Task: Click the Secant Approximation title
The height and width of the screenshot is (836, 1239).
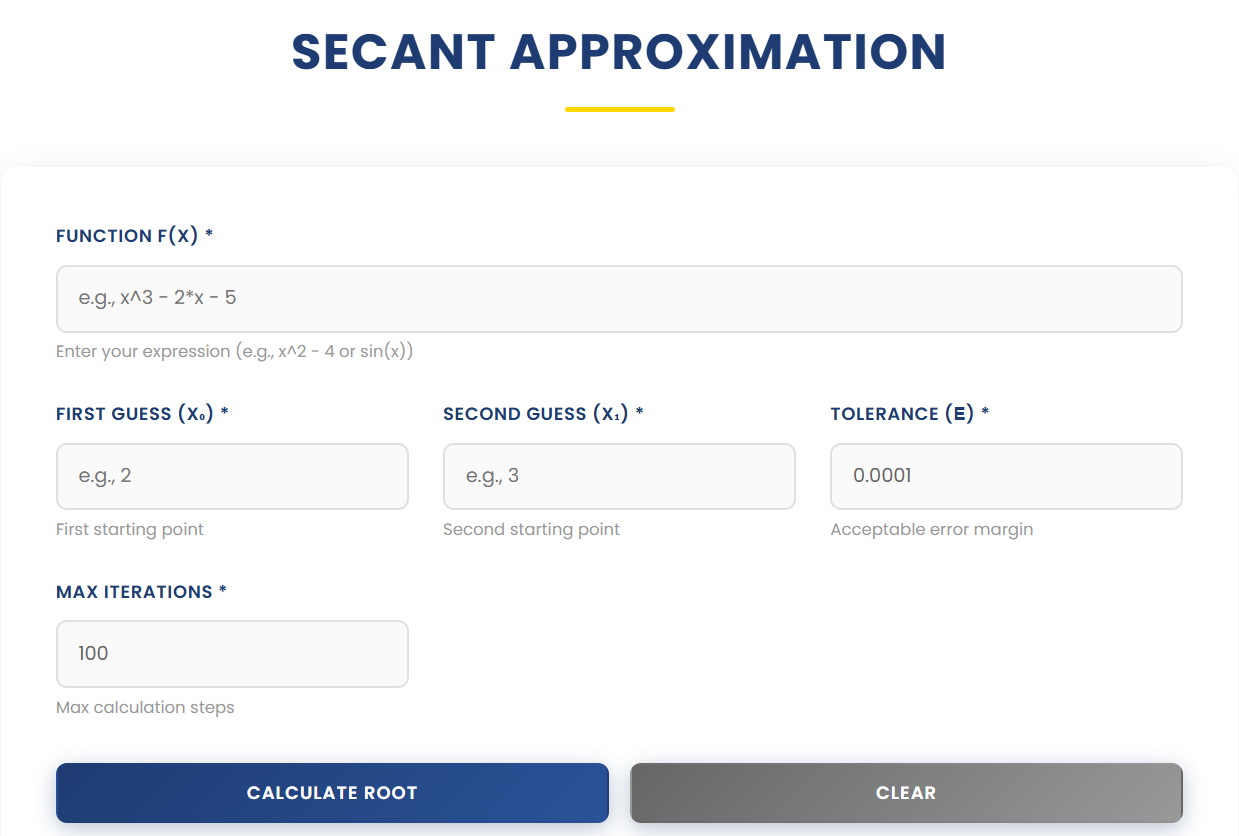Action: click(619, 52)
